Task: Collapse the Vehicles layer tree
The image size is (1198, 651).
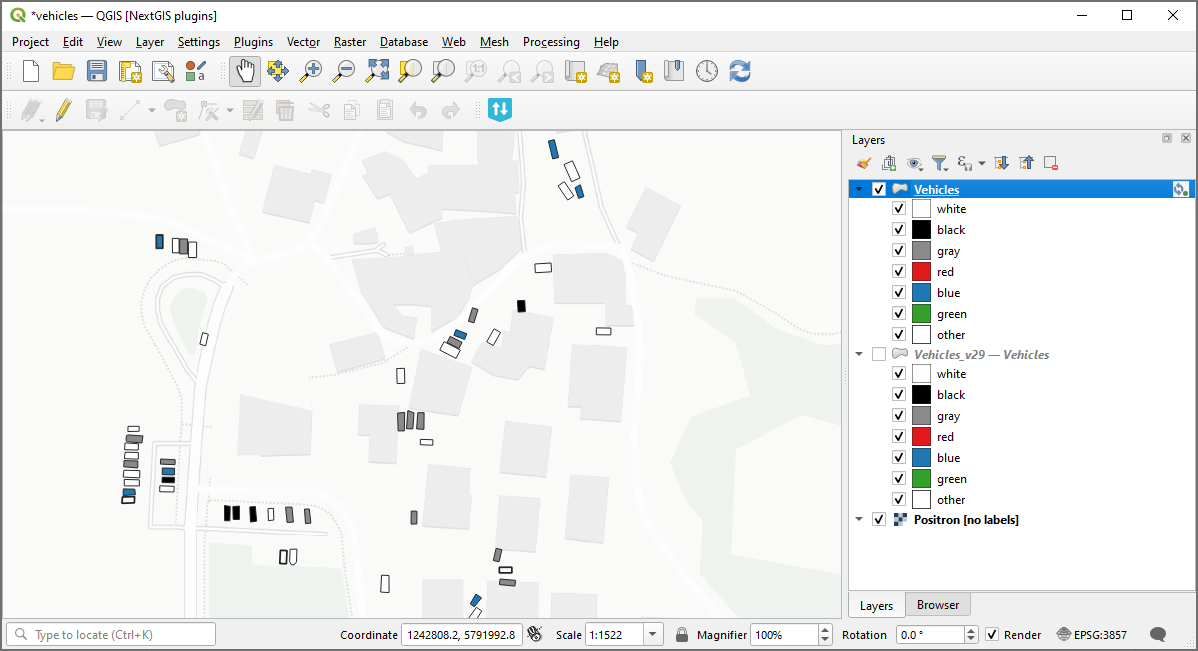Action: pos(858,189)
